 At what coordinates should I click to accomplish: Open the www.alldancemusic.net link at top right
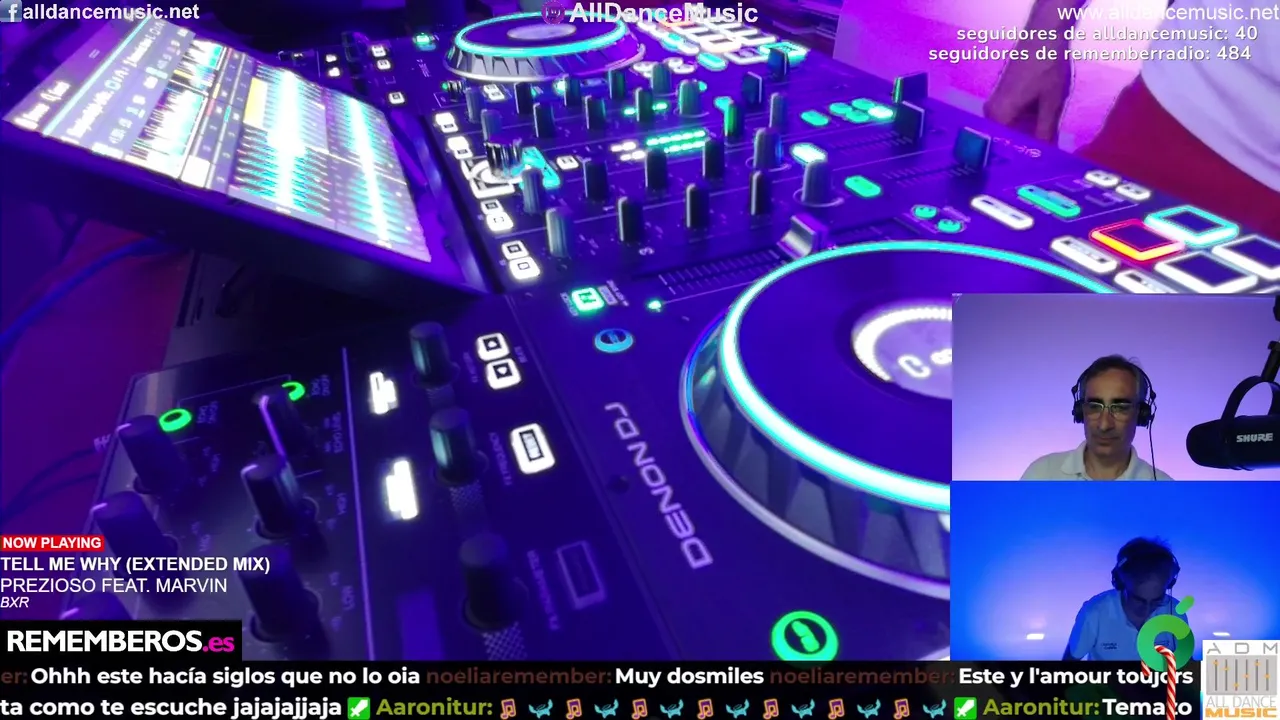point(1168,13)
